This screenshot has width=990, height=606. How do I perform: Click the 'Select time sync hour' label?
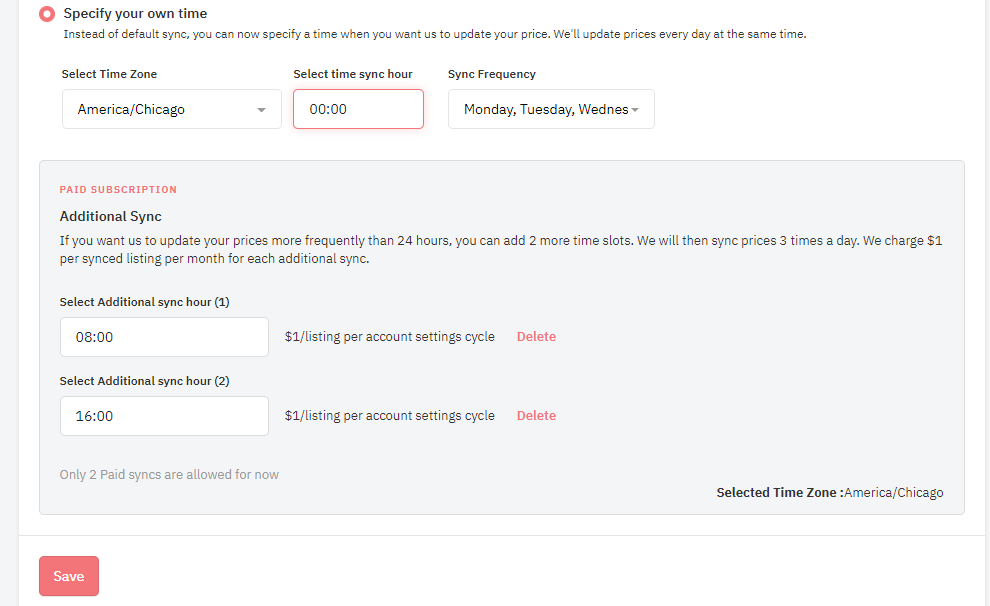[x=353, y=74]
